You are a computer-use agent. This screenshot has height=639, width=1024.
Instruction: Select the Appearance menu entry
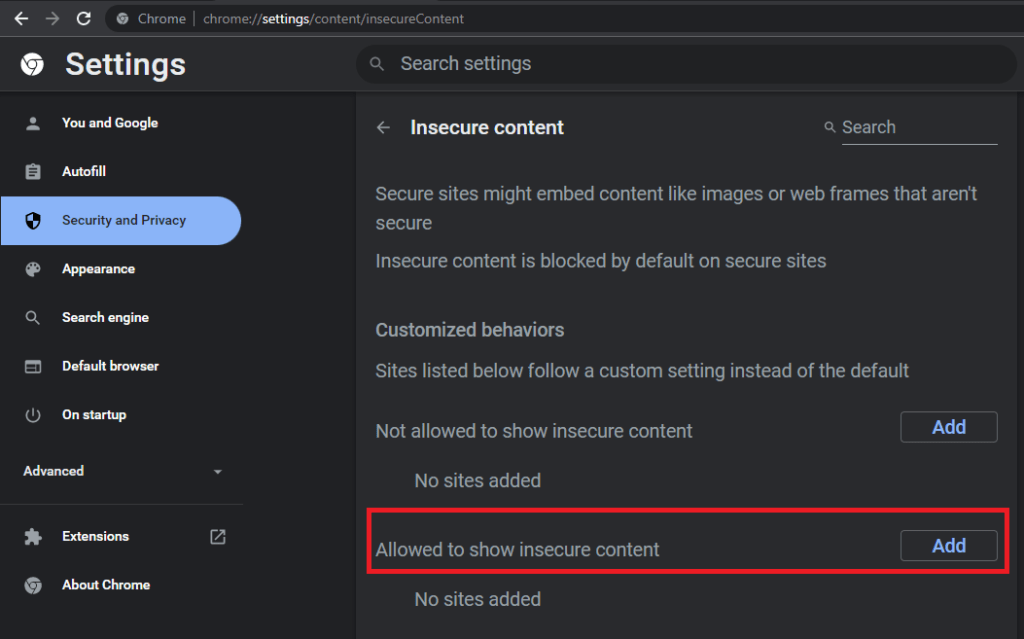99,268
